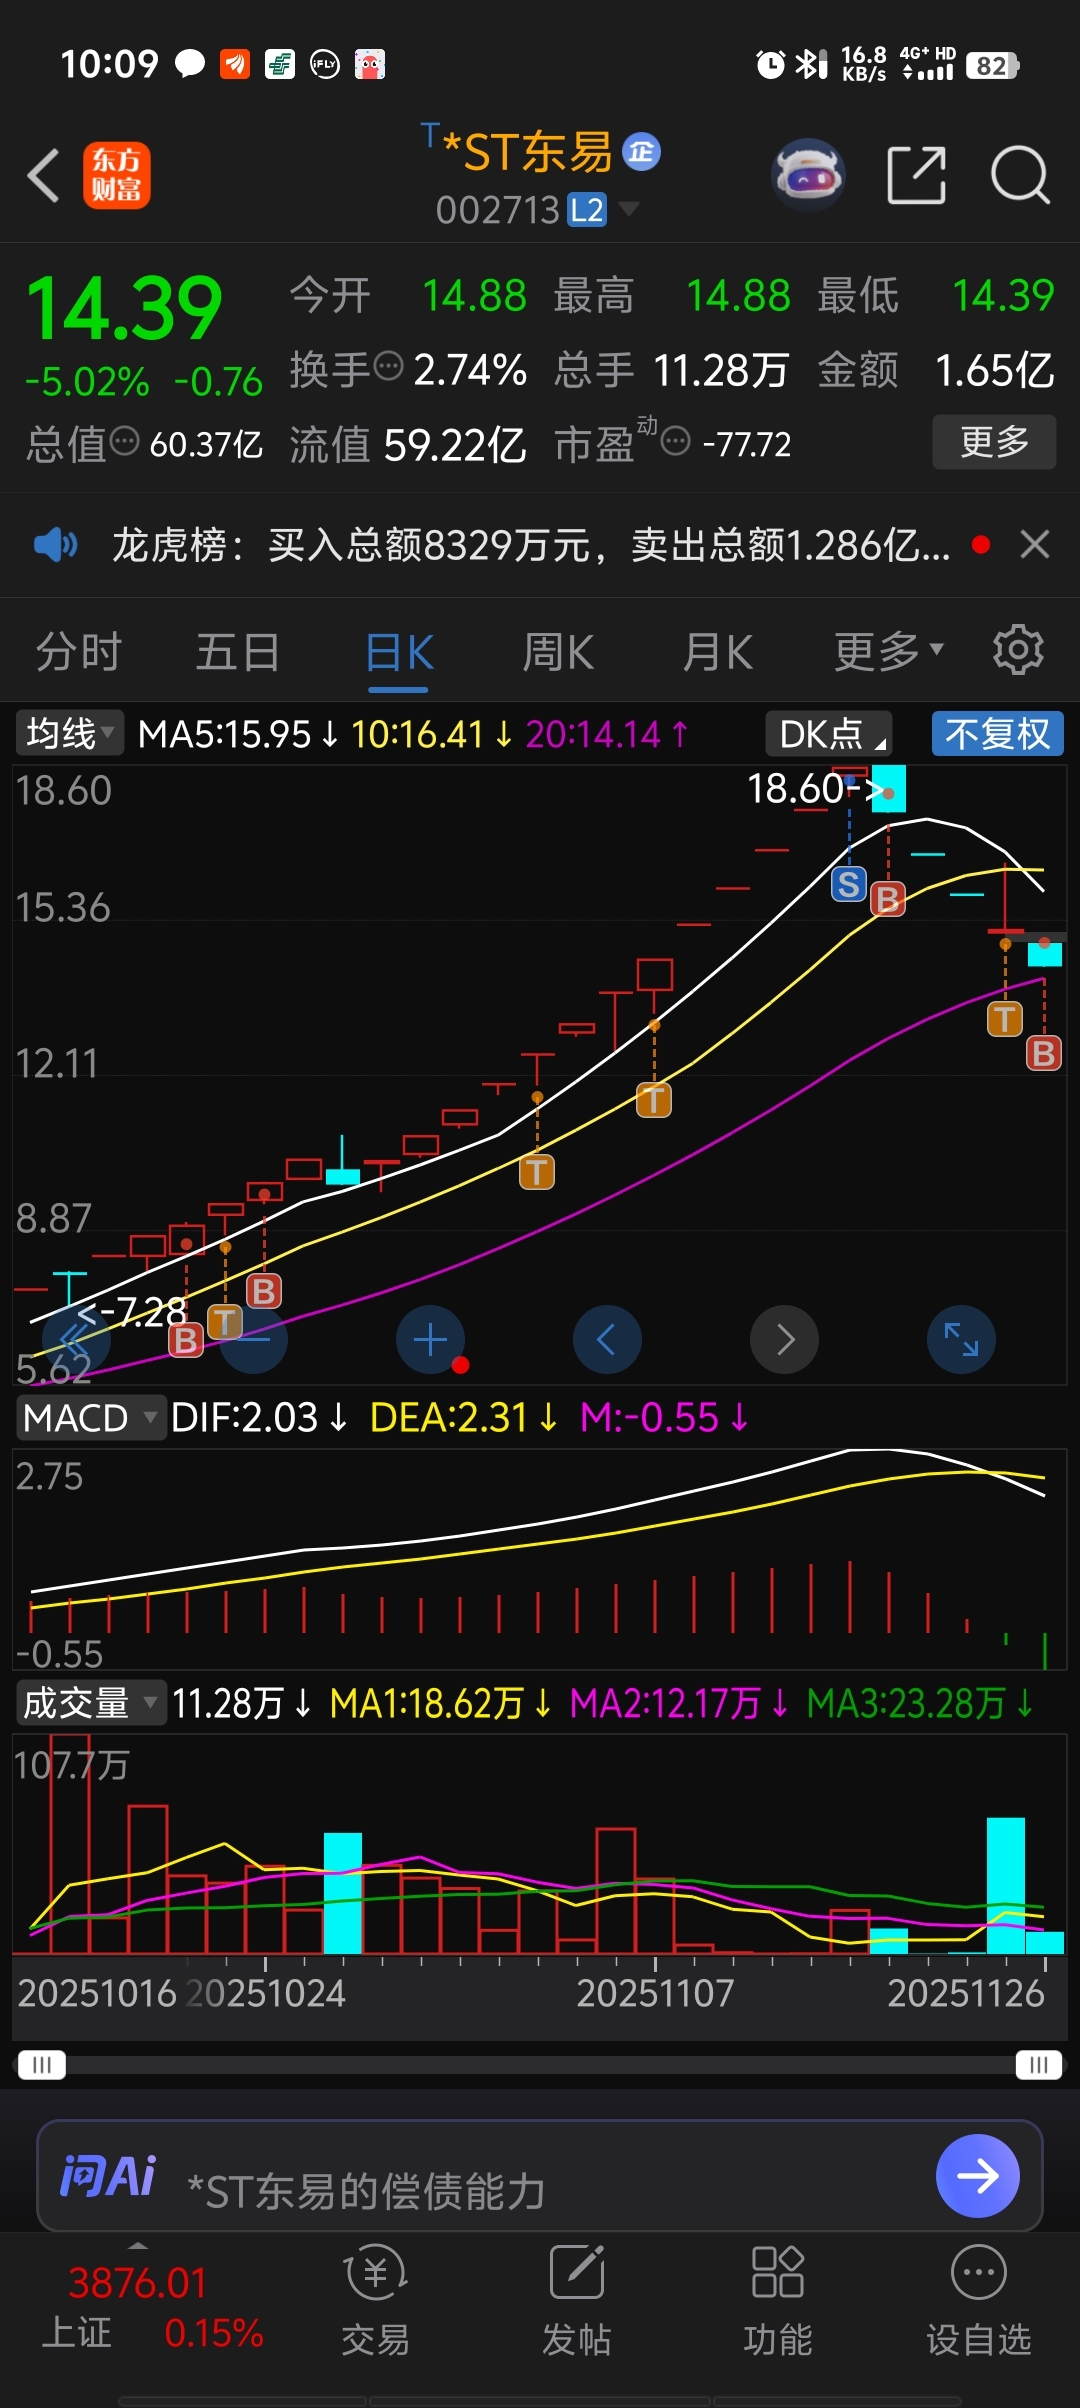Open the 功能 functions button

778,2300
